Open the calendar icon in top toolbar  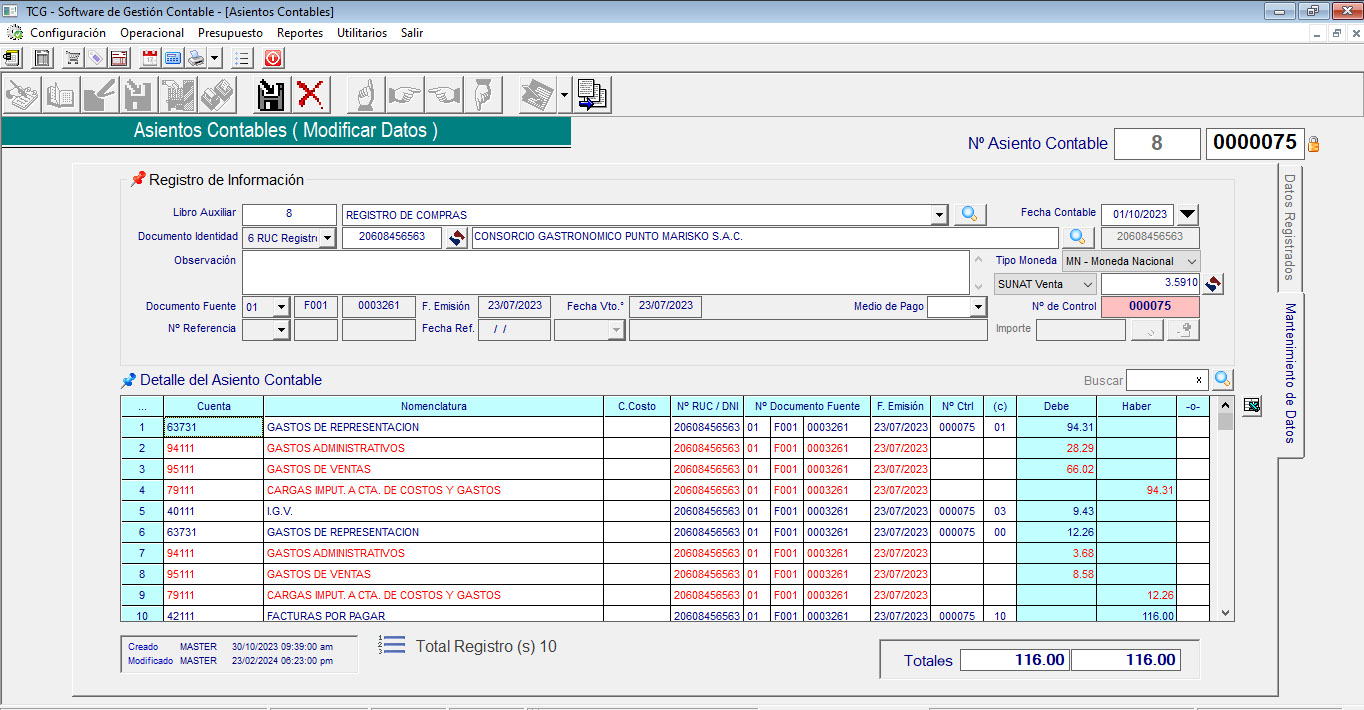(150, 58)
